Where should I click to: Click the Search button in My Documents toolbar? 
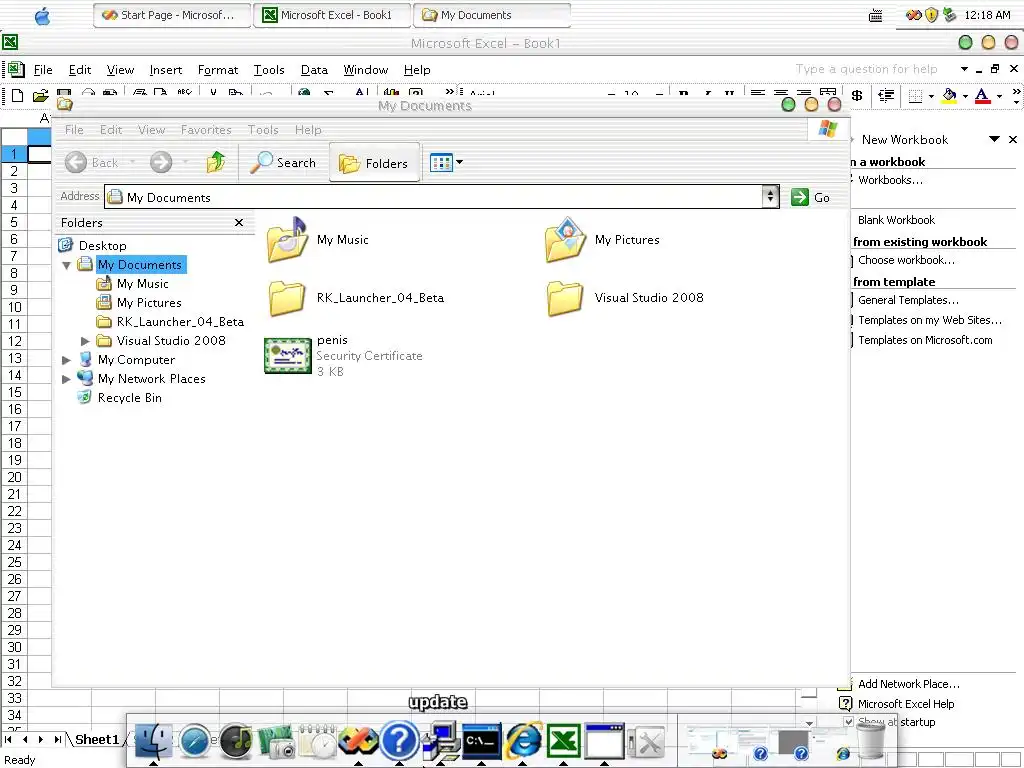click(283, 163)
